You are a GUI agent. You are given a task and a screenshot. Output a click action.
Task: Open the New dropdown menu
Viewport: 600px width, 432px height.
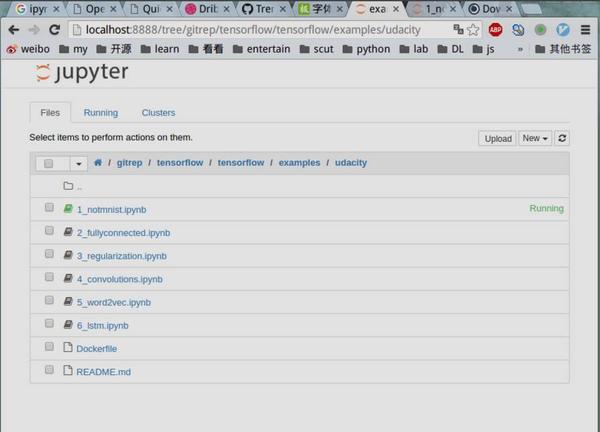(x=535, y=138)
